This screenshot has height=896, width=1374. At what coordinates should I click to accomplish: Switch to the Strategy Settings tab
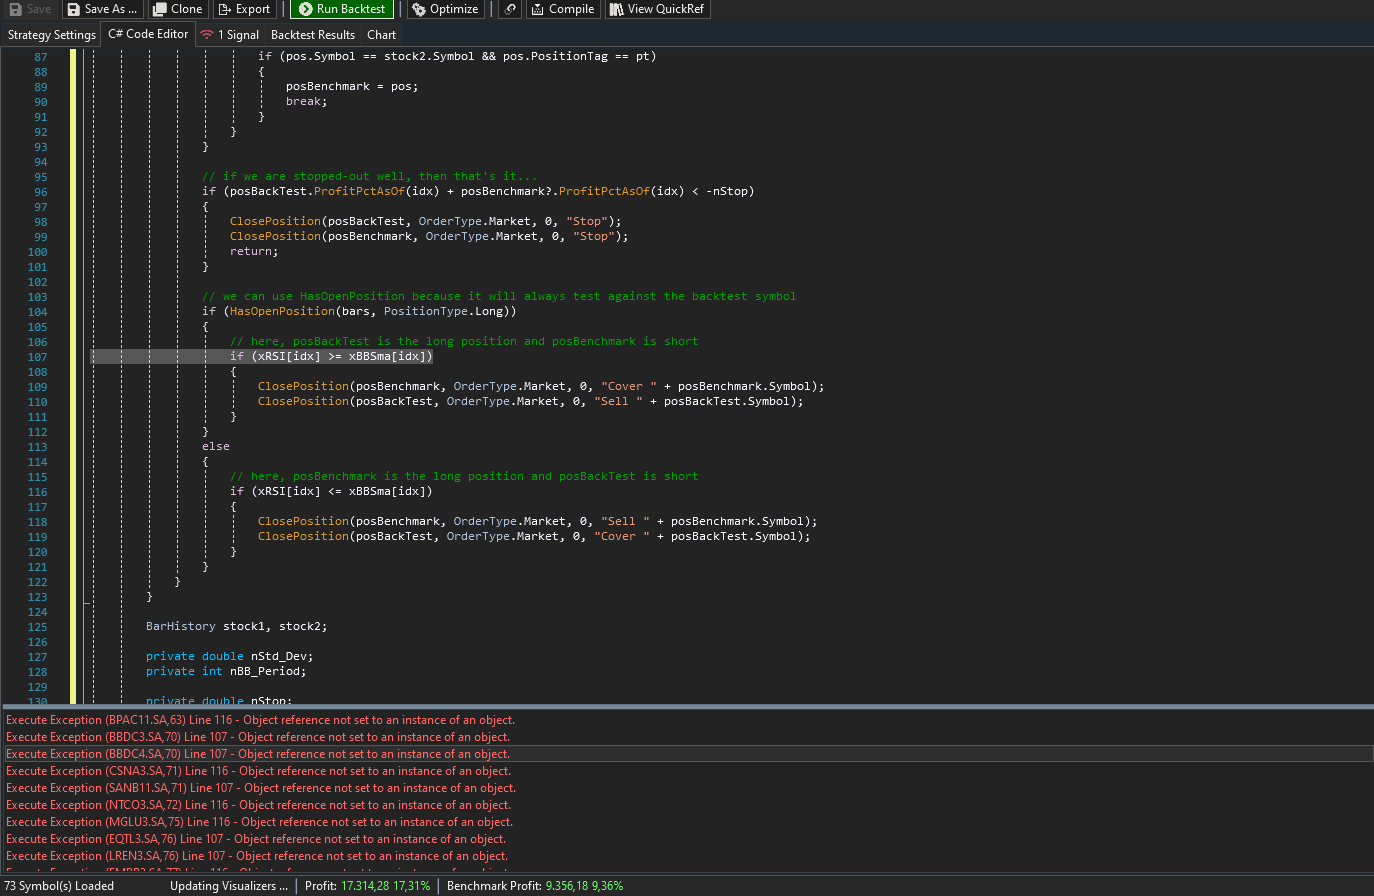tap(51, 35)
